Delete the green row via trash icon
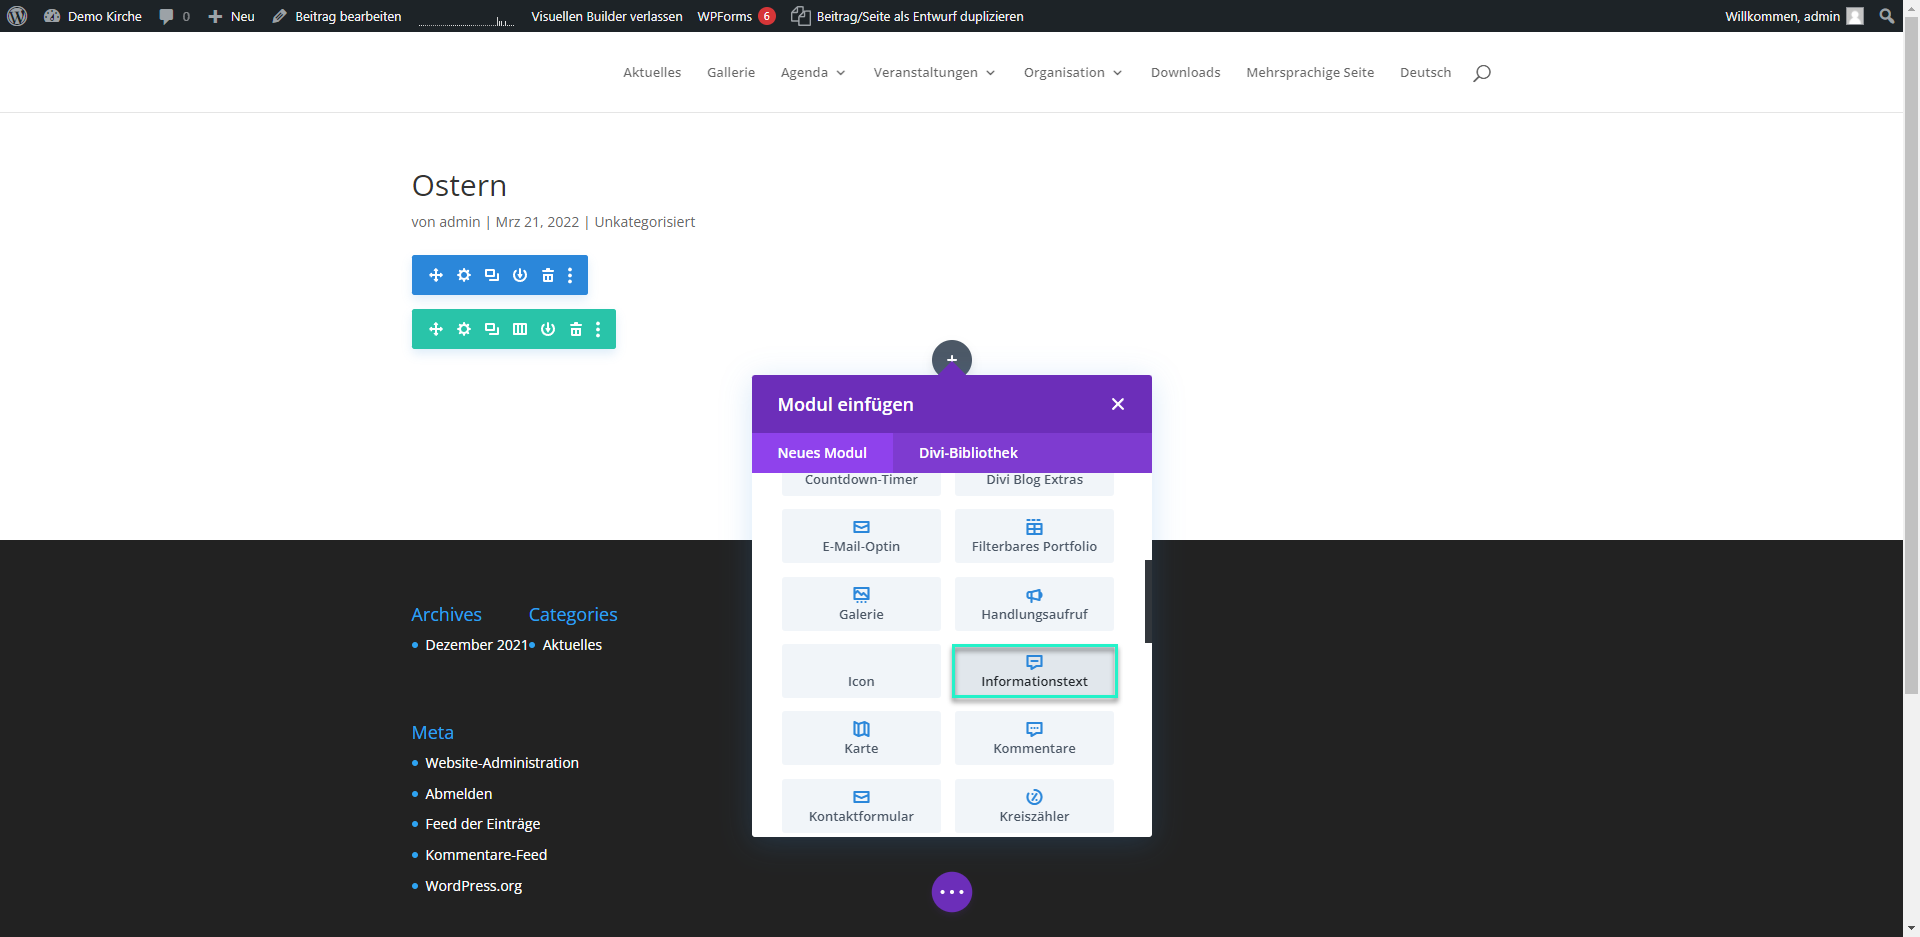This screenshot has width=1920, height=937. click(576, 329)
